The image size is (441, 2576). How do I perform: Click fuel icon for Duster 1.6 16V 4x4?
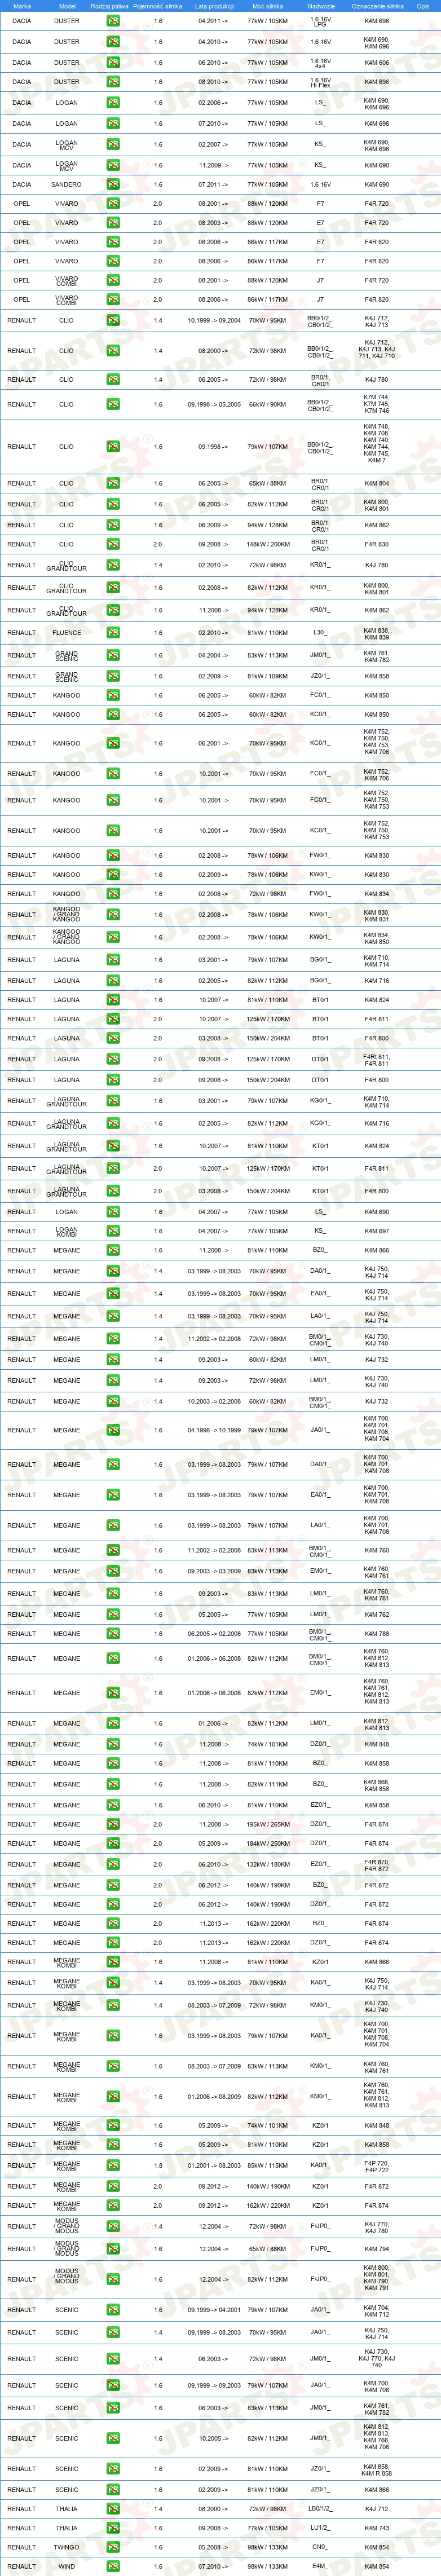[113, 62]
